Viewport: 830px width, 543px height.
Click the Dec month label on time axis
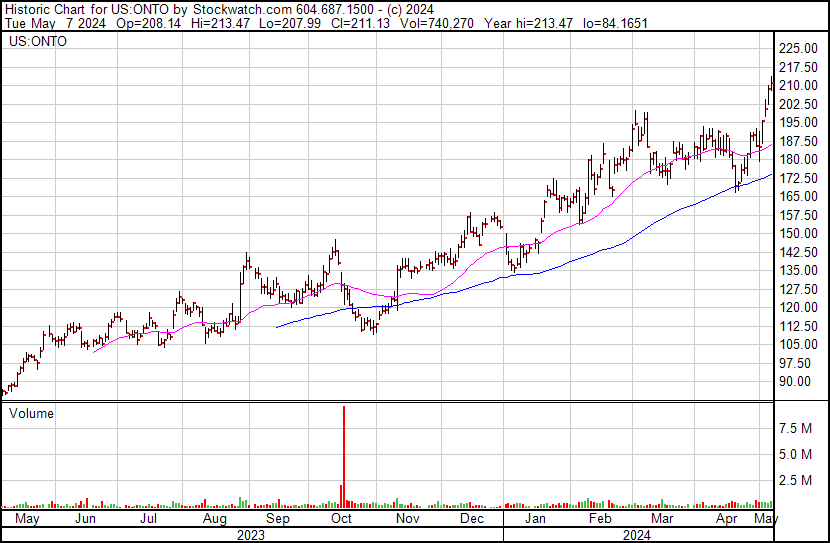click(472, 520)
